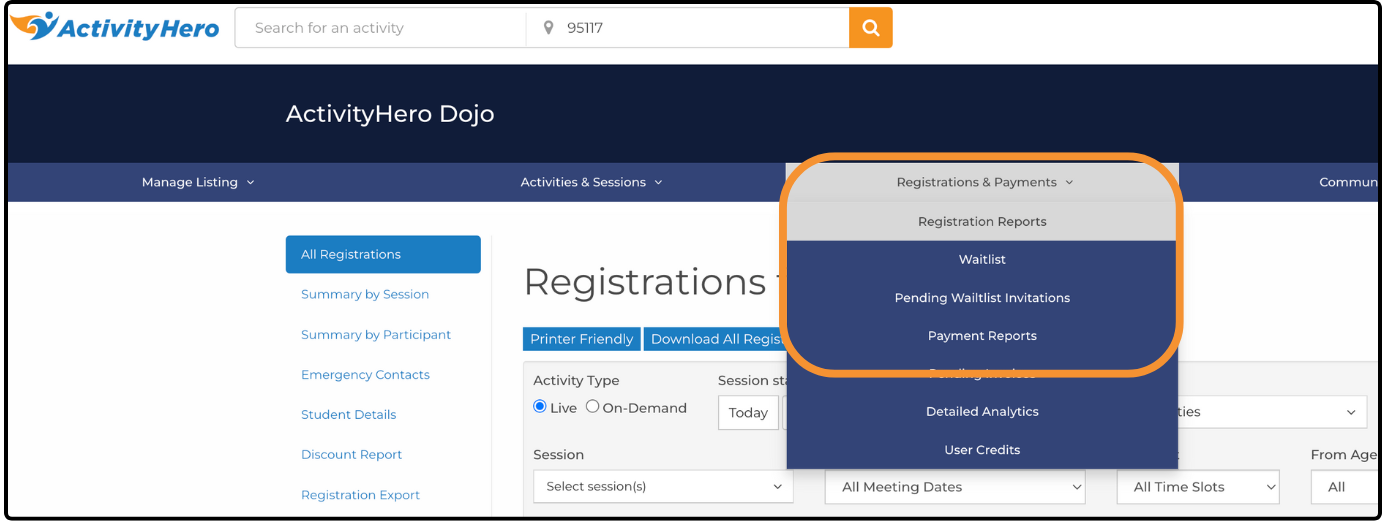Open Pending Waitlist Invitations

click(x=982, y=298)
